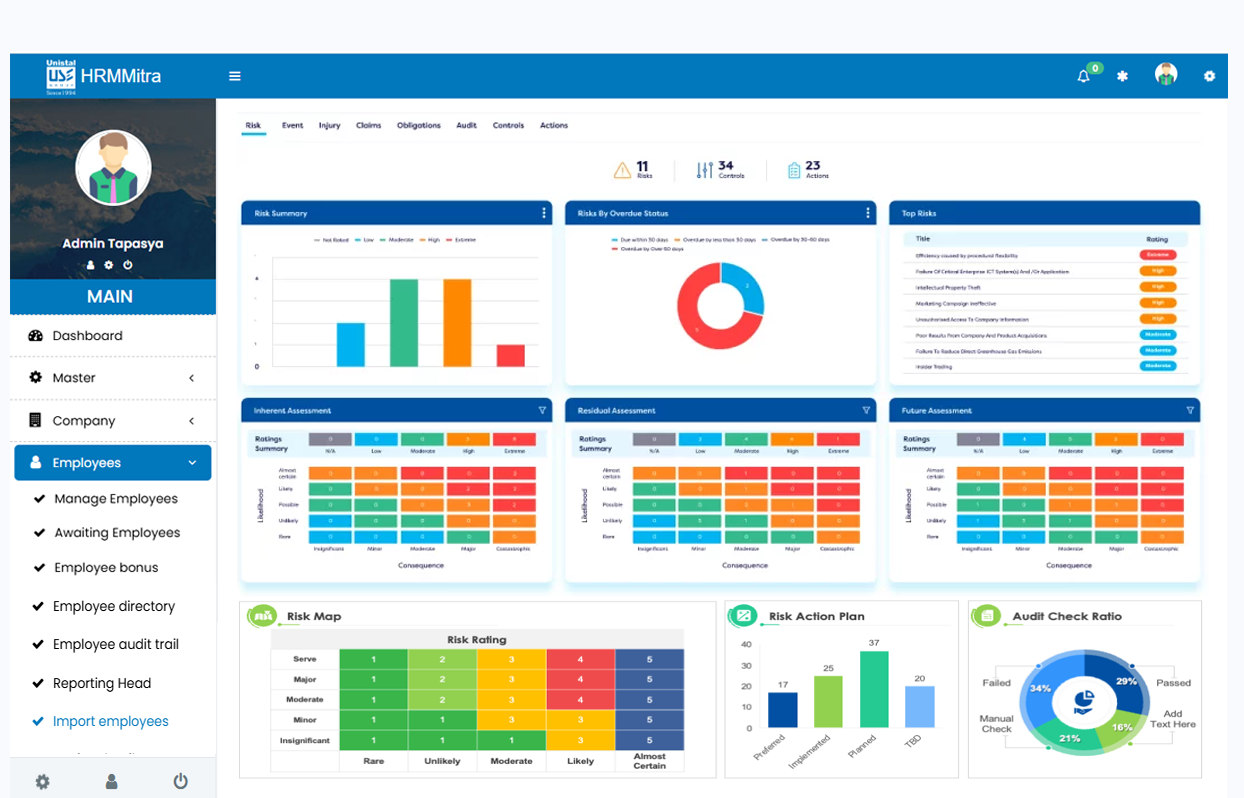This screenshot has height=798, width=1244.
Task: Click the hamburger menu icon in header
Action: (x=235, y=76)
